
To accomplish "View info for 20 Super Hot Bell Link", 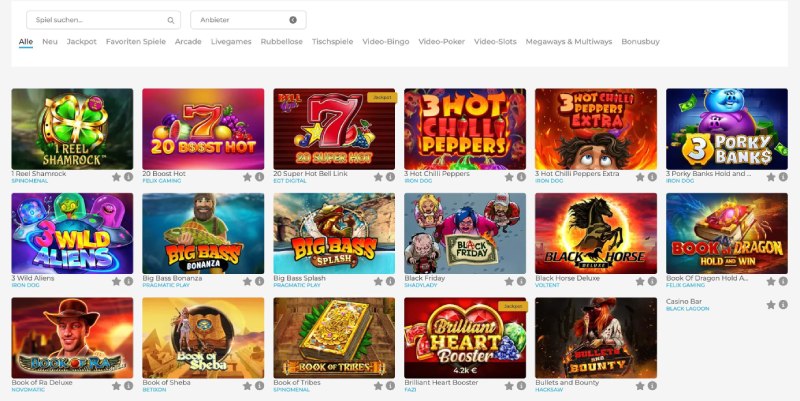I will 390,177.
